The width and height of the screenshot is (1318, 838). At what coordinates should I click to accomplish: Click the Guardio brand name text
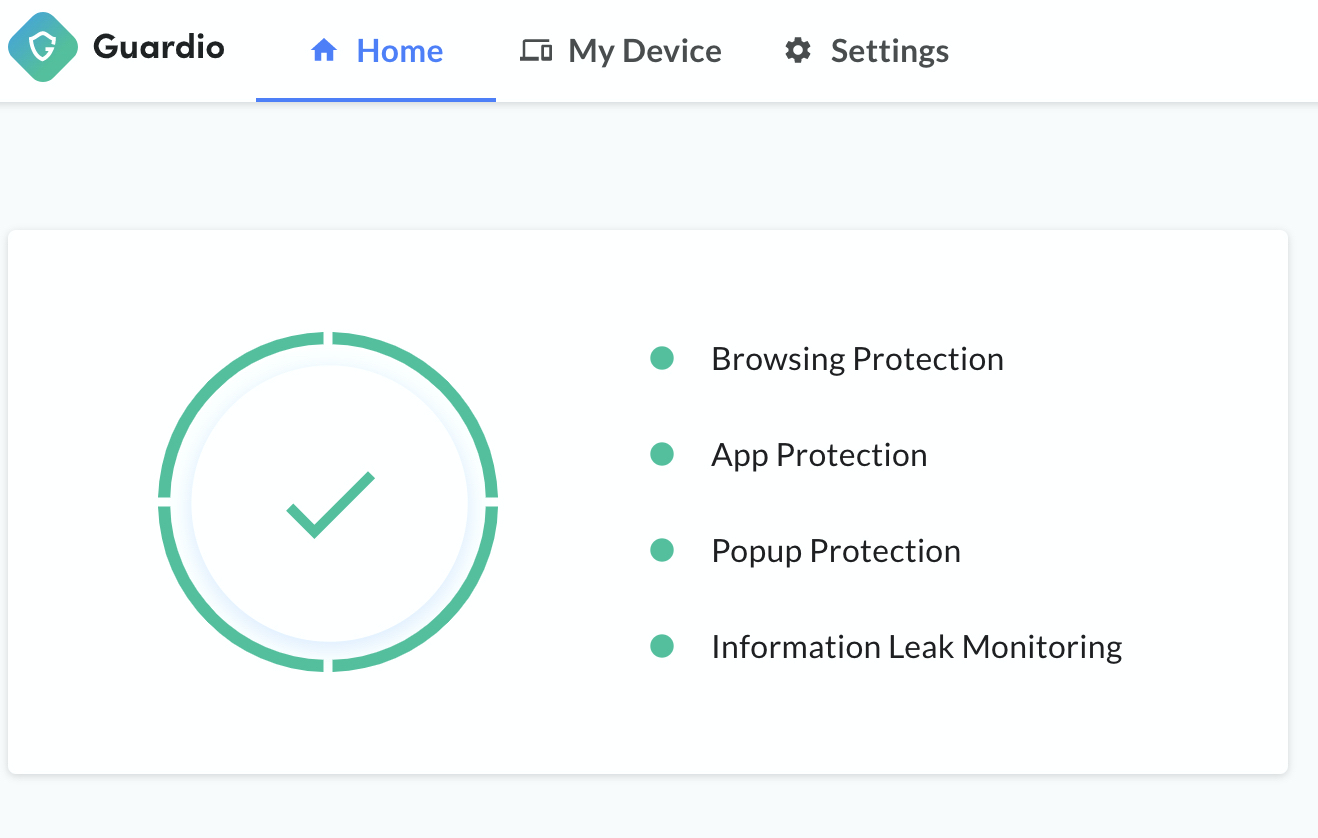point(159,47)
